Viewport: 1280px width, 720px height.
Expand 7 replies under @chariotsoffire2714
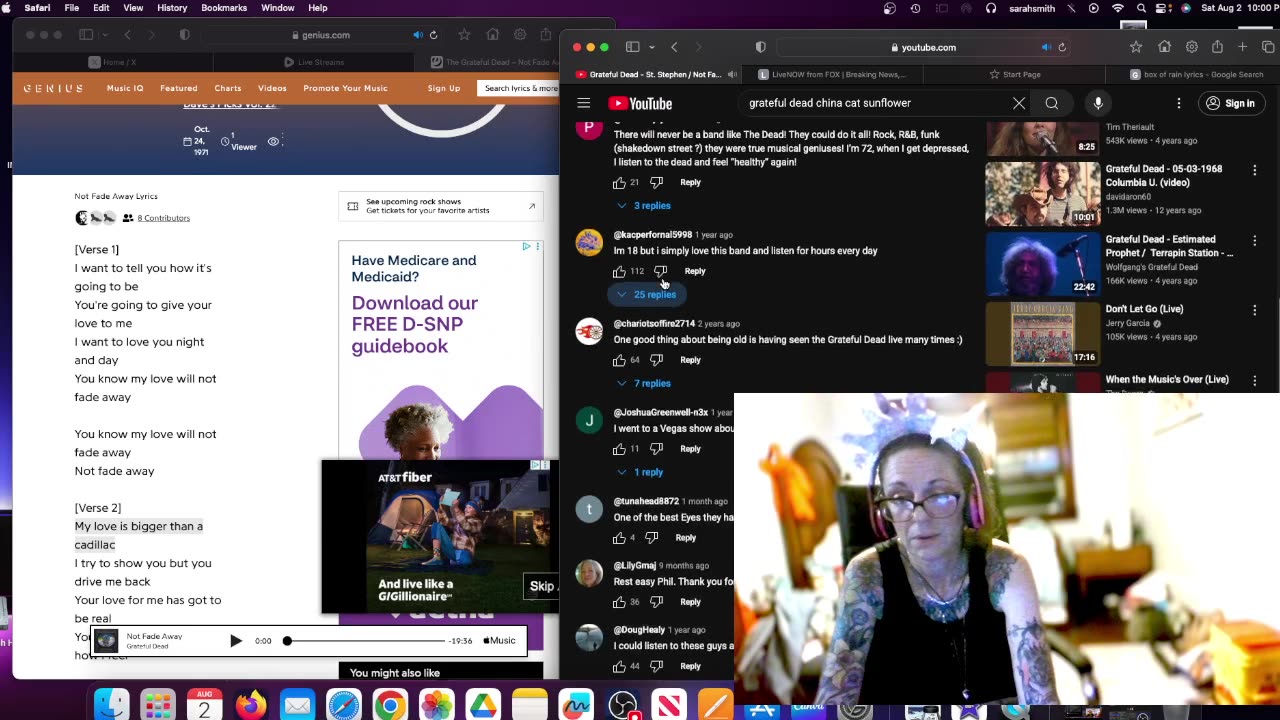click(643, 383)
